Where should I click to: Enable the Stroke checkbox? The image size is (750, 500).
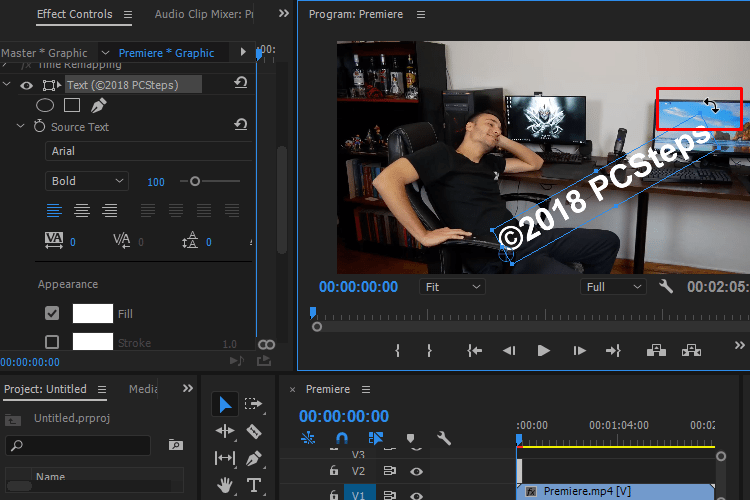click(52, 342)
